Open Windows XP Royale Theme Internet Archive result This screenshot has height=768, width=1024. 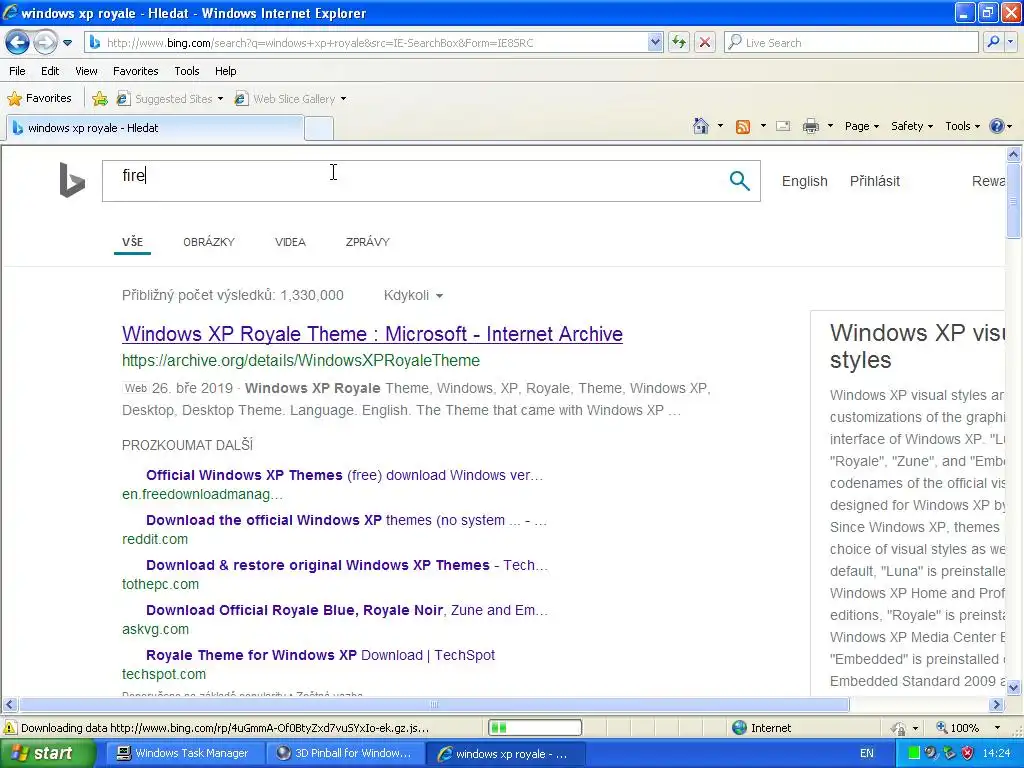372,334
